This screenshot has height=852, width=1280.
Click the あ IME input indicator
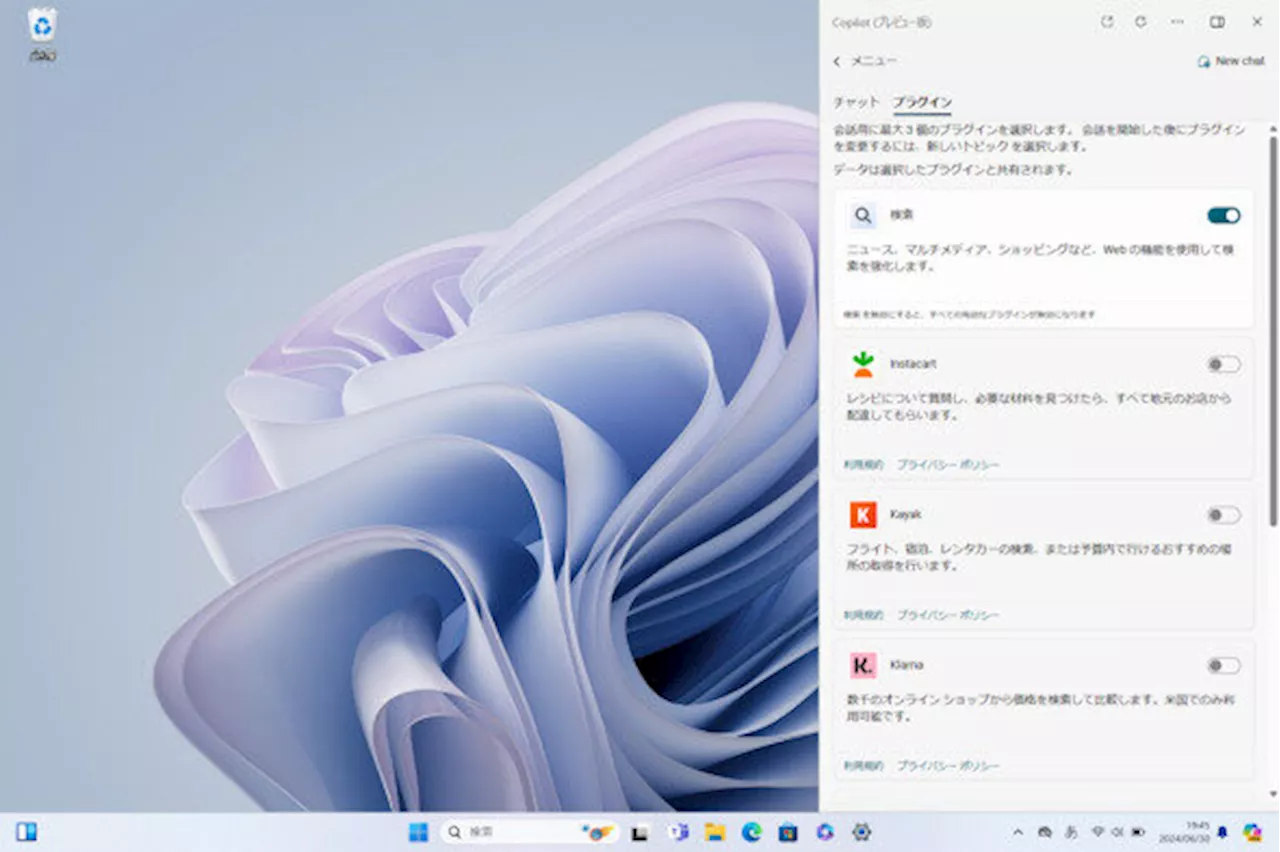tap(1072, 832)
